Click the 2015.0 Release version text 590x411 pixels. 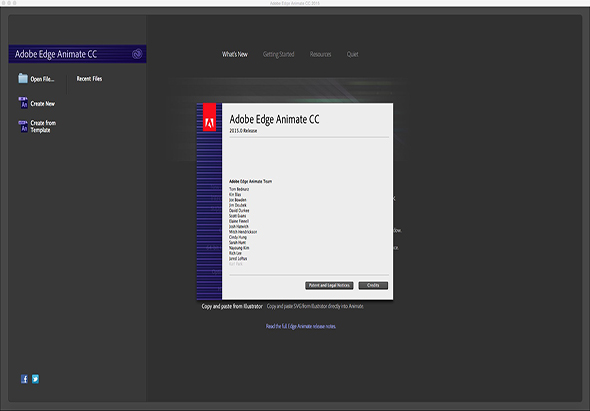pos(243,131)
